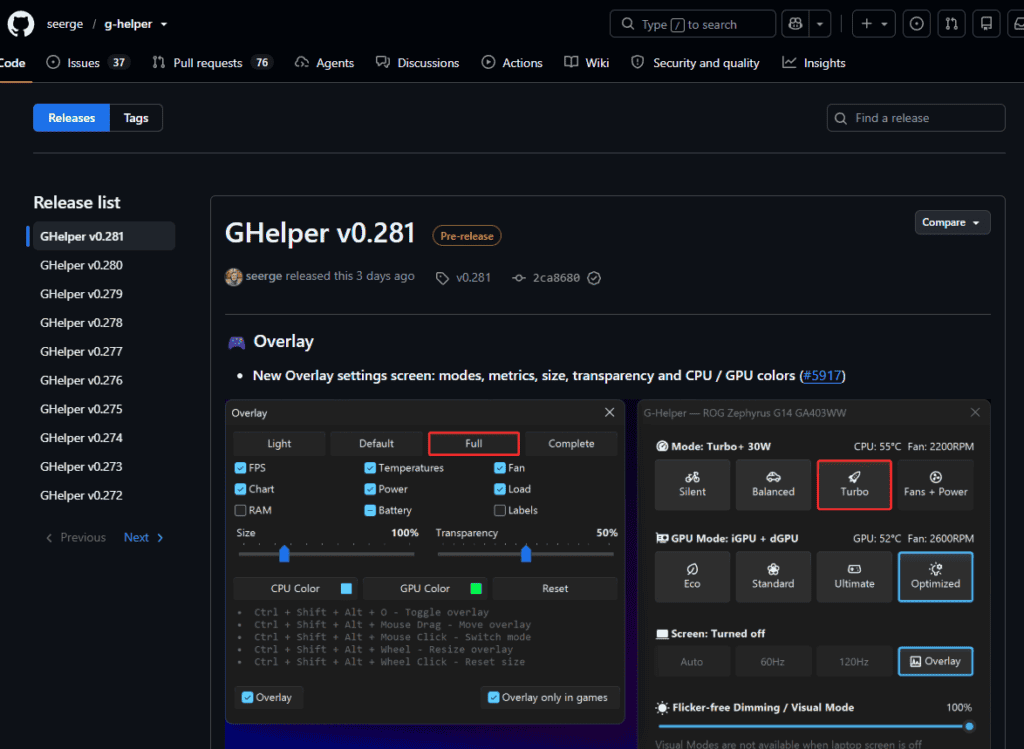
Task: Select the Complete overlay mode
Action: (571, 443)
